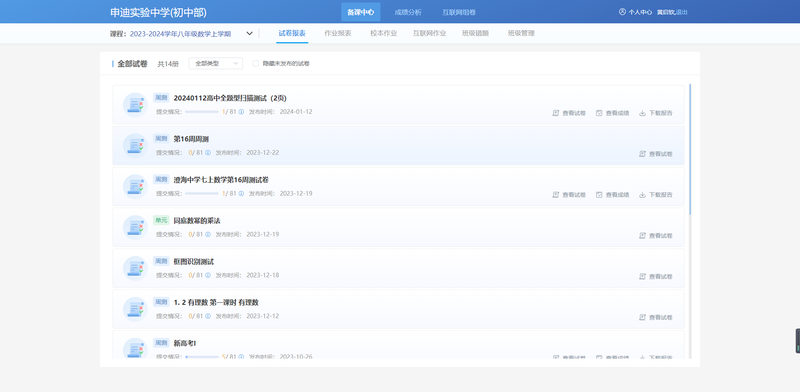Open the 全部类型 type filter dropdown
Screen dimensions: 800x392
216,63
